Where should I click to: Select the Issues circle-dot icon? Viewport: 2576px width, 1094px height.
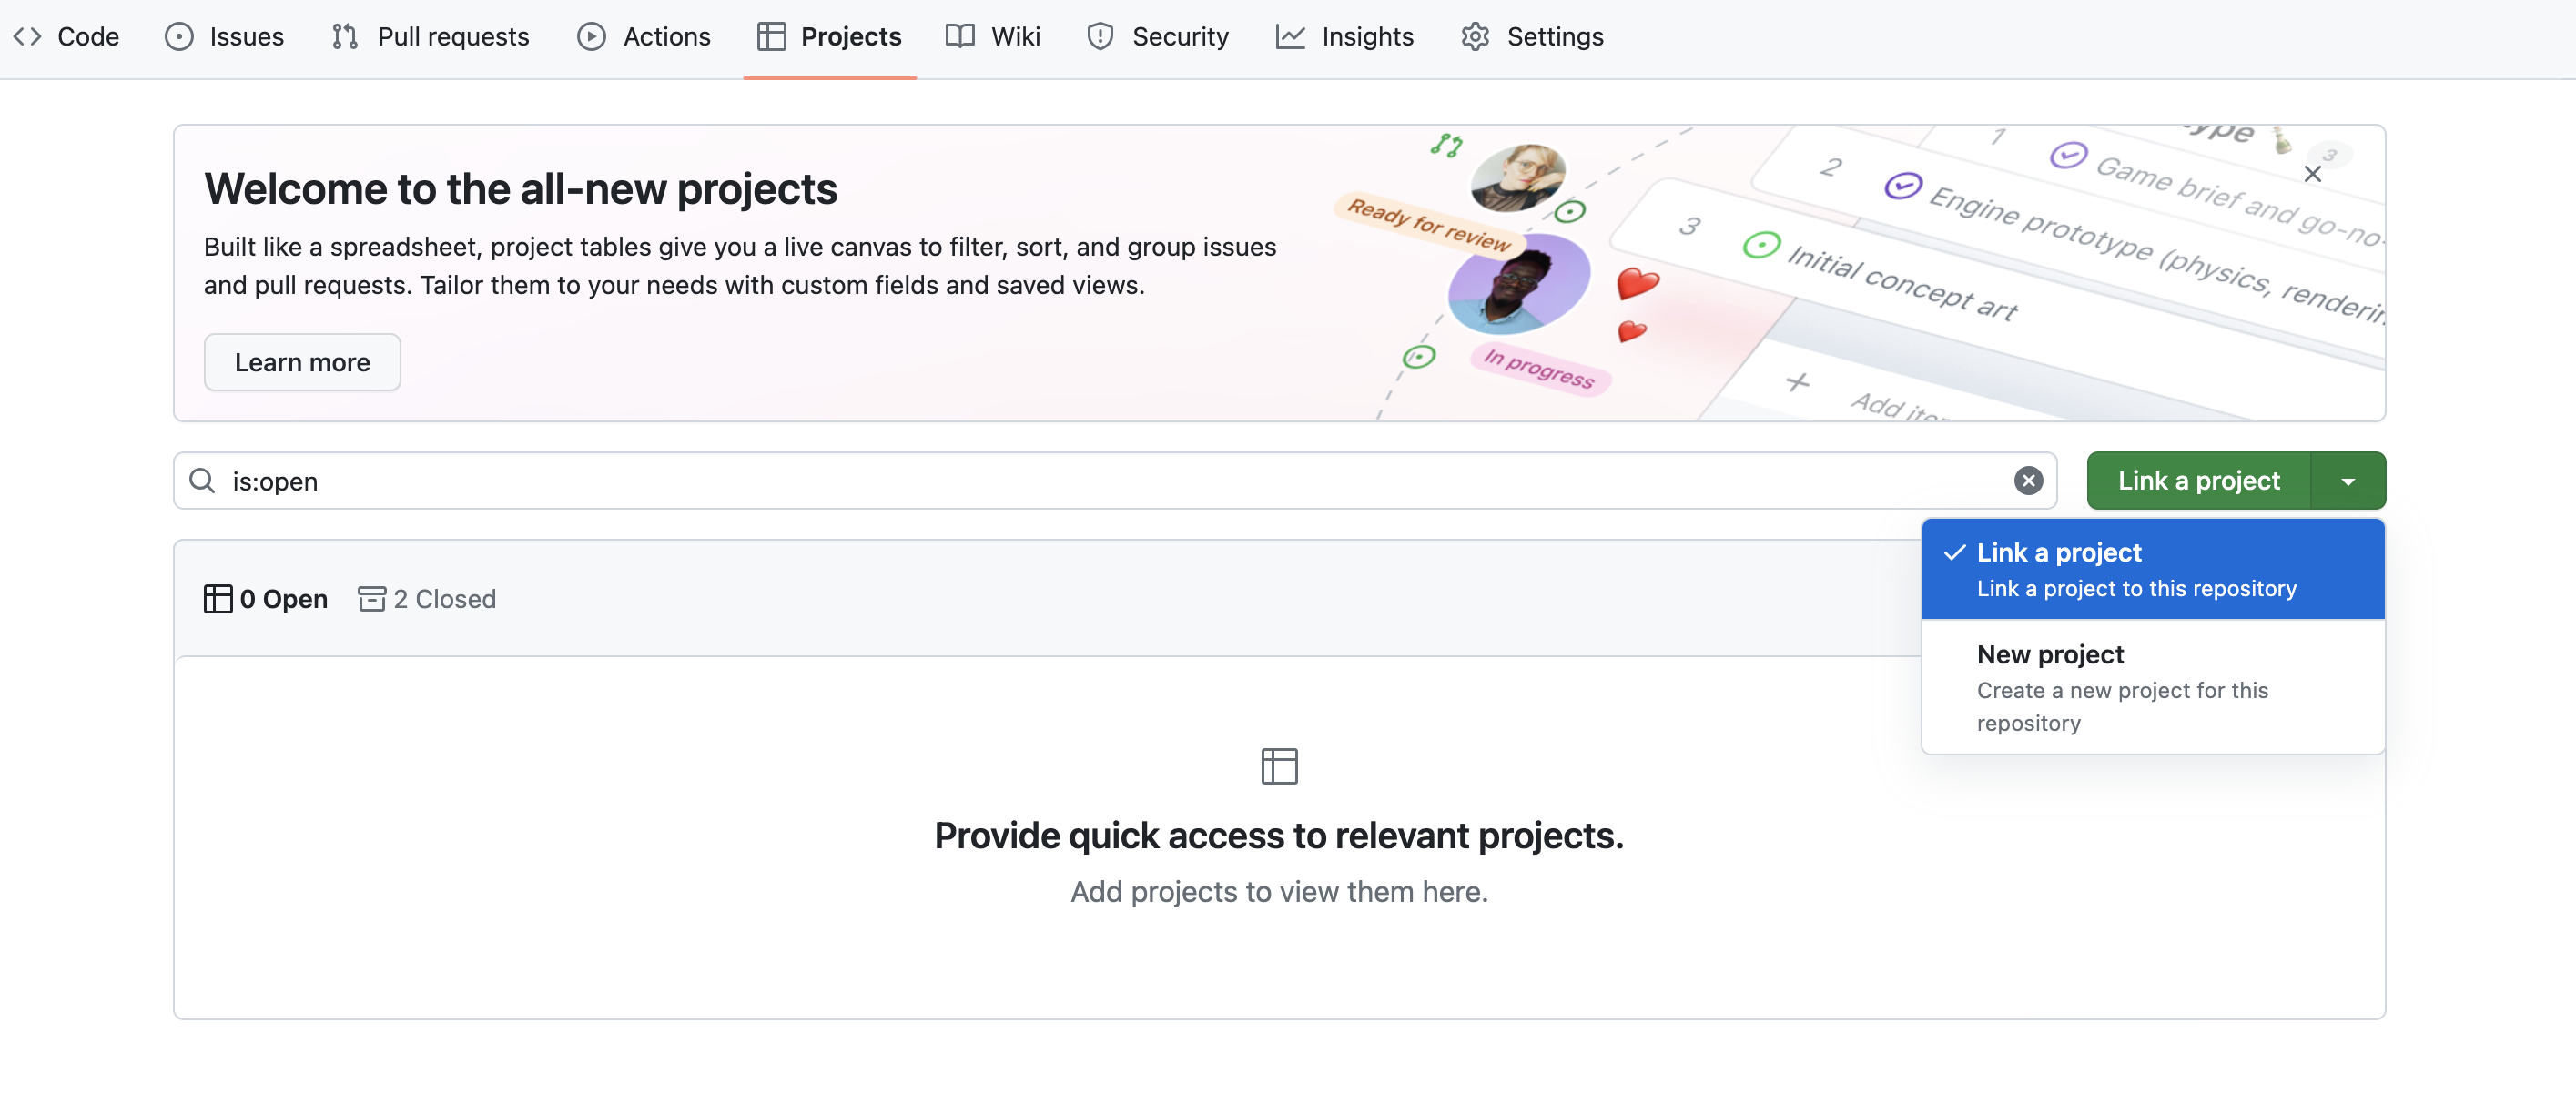[178, 36]
